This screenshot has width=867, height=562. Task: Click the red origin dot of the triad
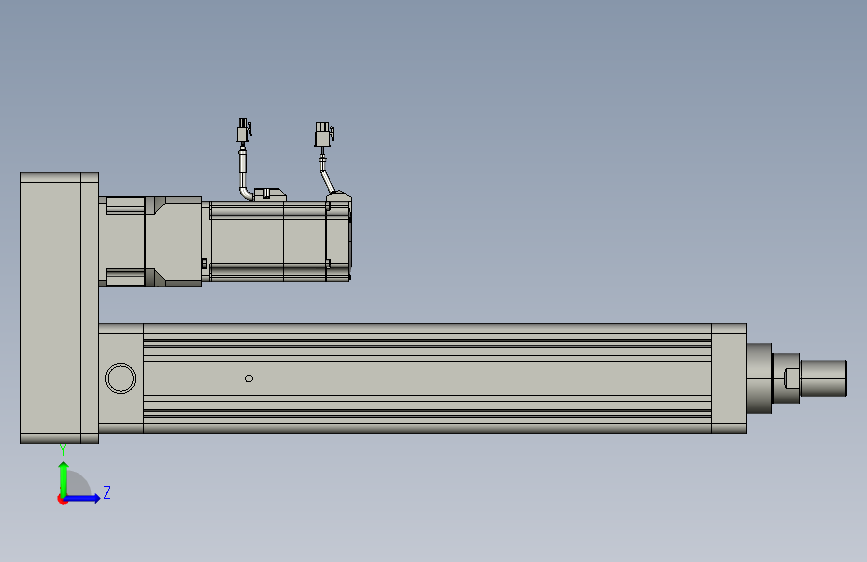pos(62,499)
